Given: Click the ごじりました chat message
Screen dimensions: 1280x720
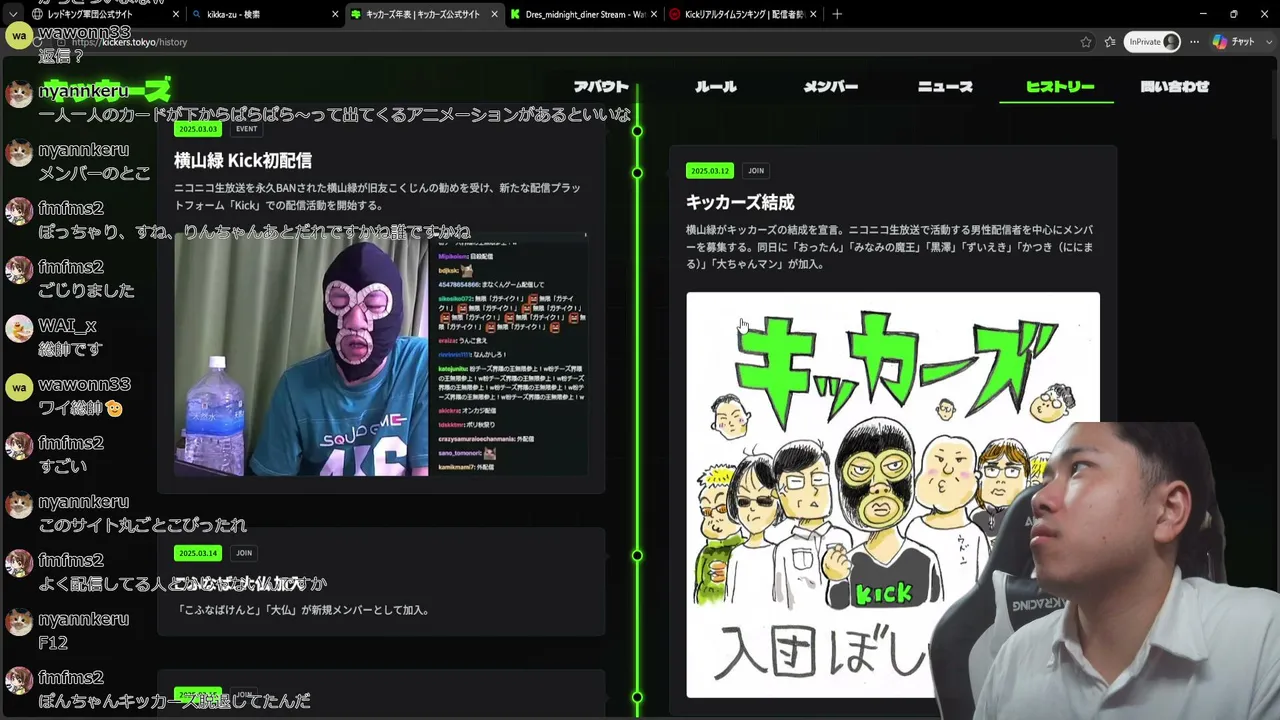Looking at the screenshot, I should coord(86,290).
